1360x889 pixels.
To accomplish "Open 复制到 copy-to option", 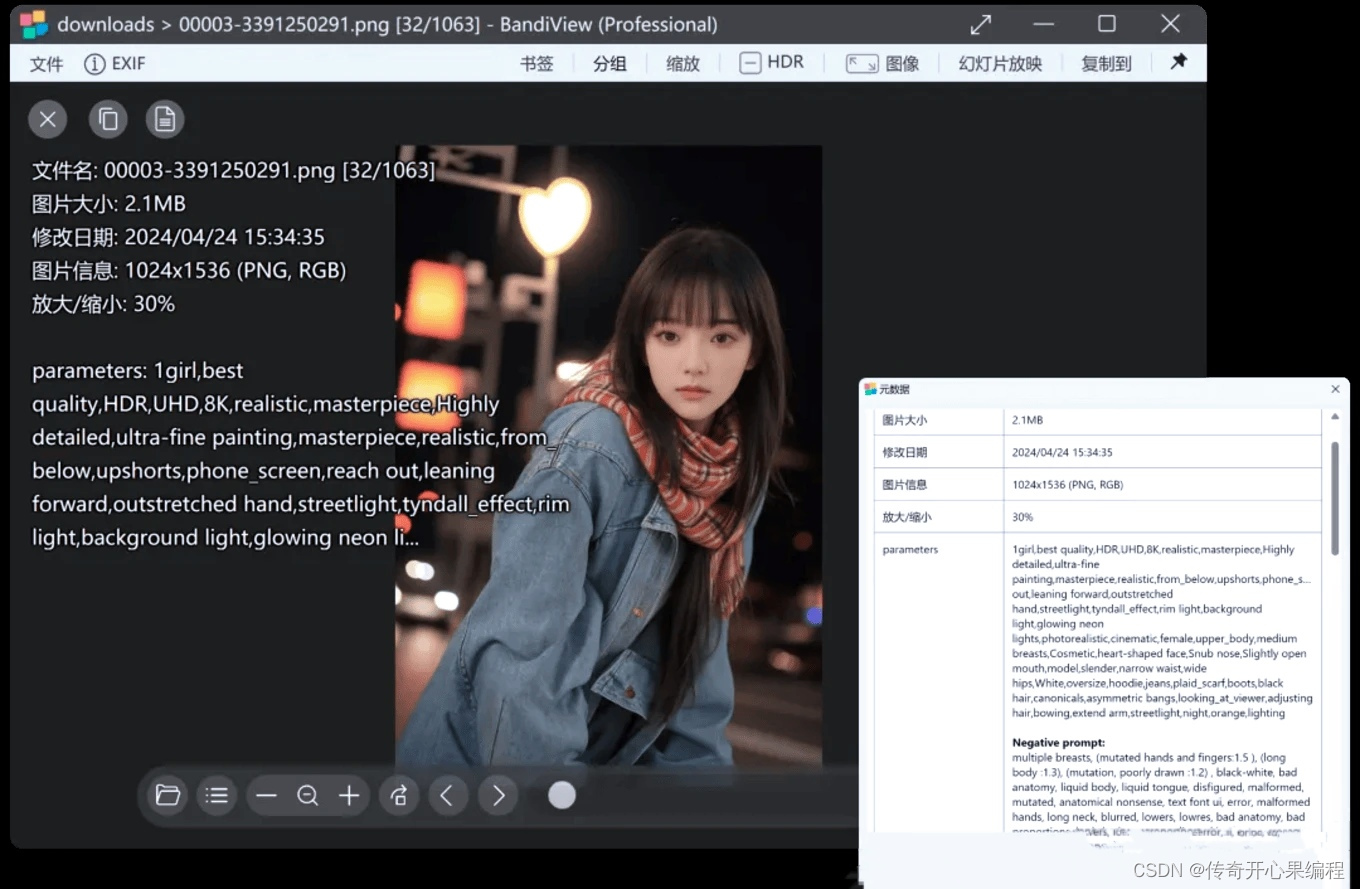I will pos(1106,64).
